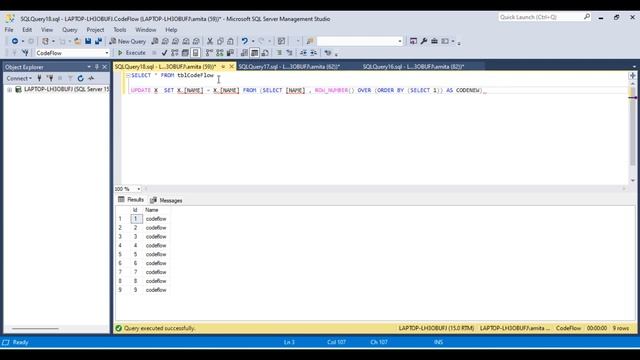Switch to the SQLQuery16.sql tab

point(413,67)
